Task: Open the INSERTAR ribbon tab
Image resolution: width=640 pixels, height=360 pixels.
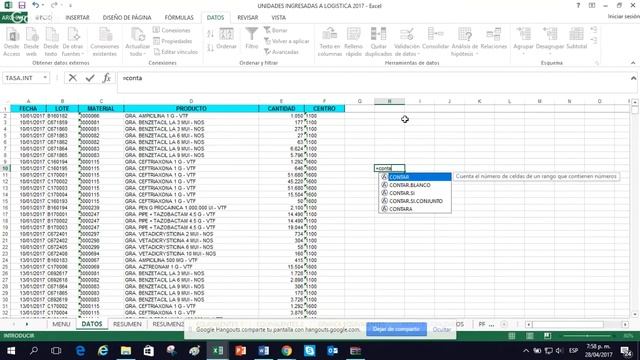Action: click(77, 18)
